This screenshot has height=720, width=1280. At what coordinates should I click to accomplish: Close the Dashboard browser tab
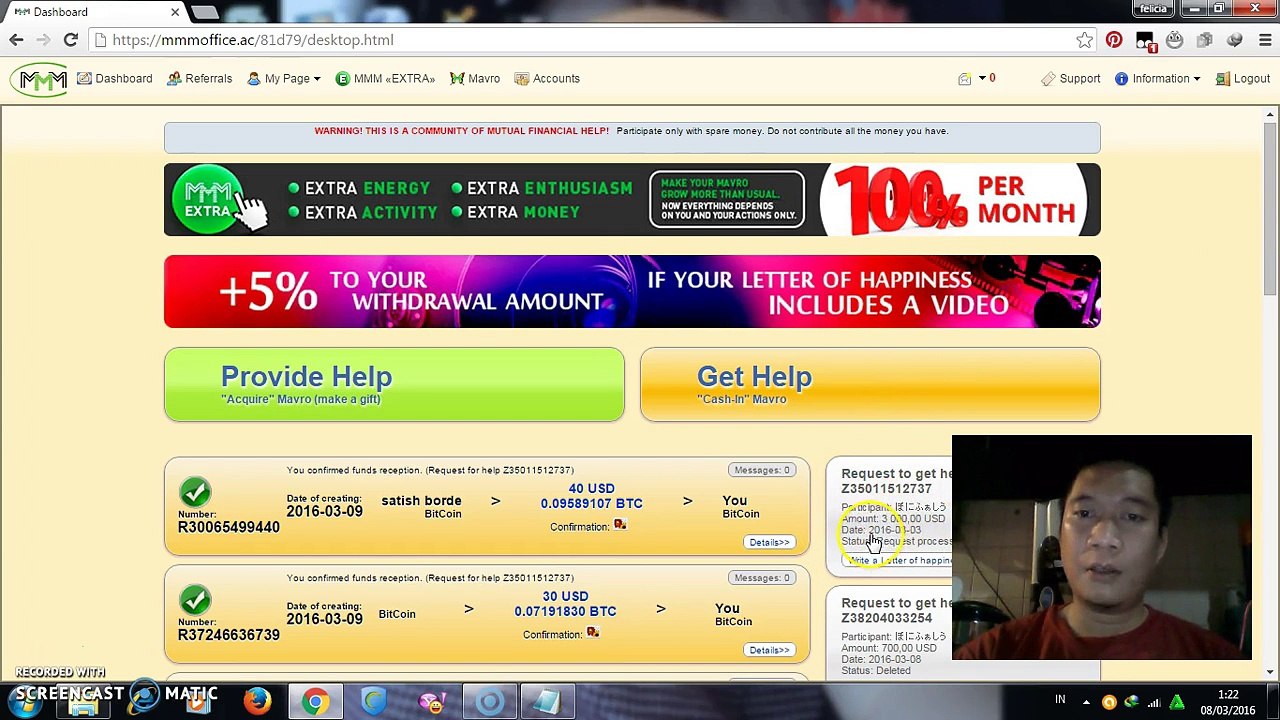pos(175,12)
